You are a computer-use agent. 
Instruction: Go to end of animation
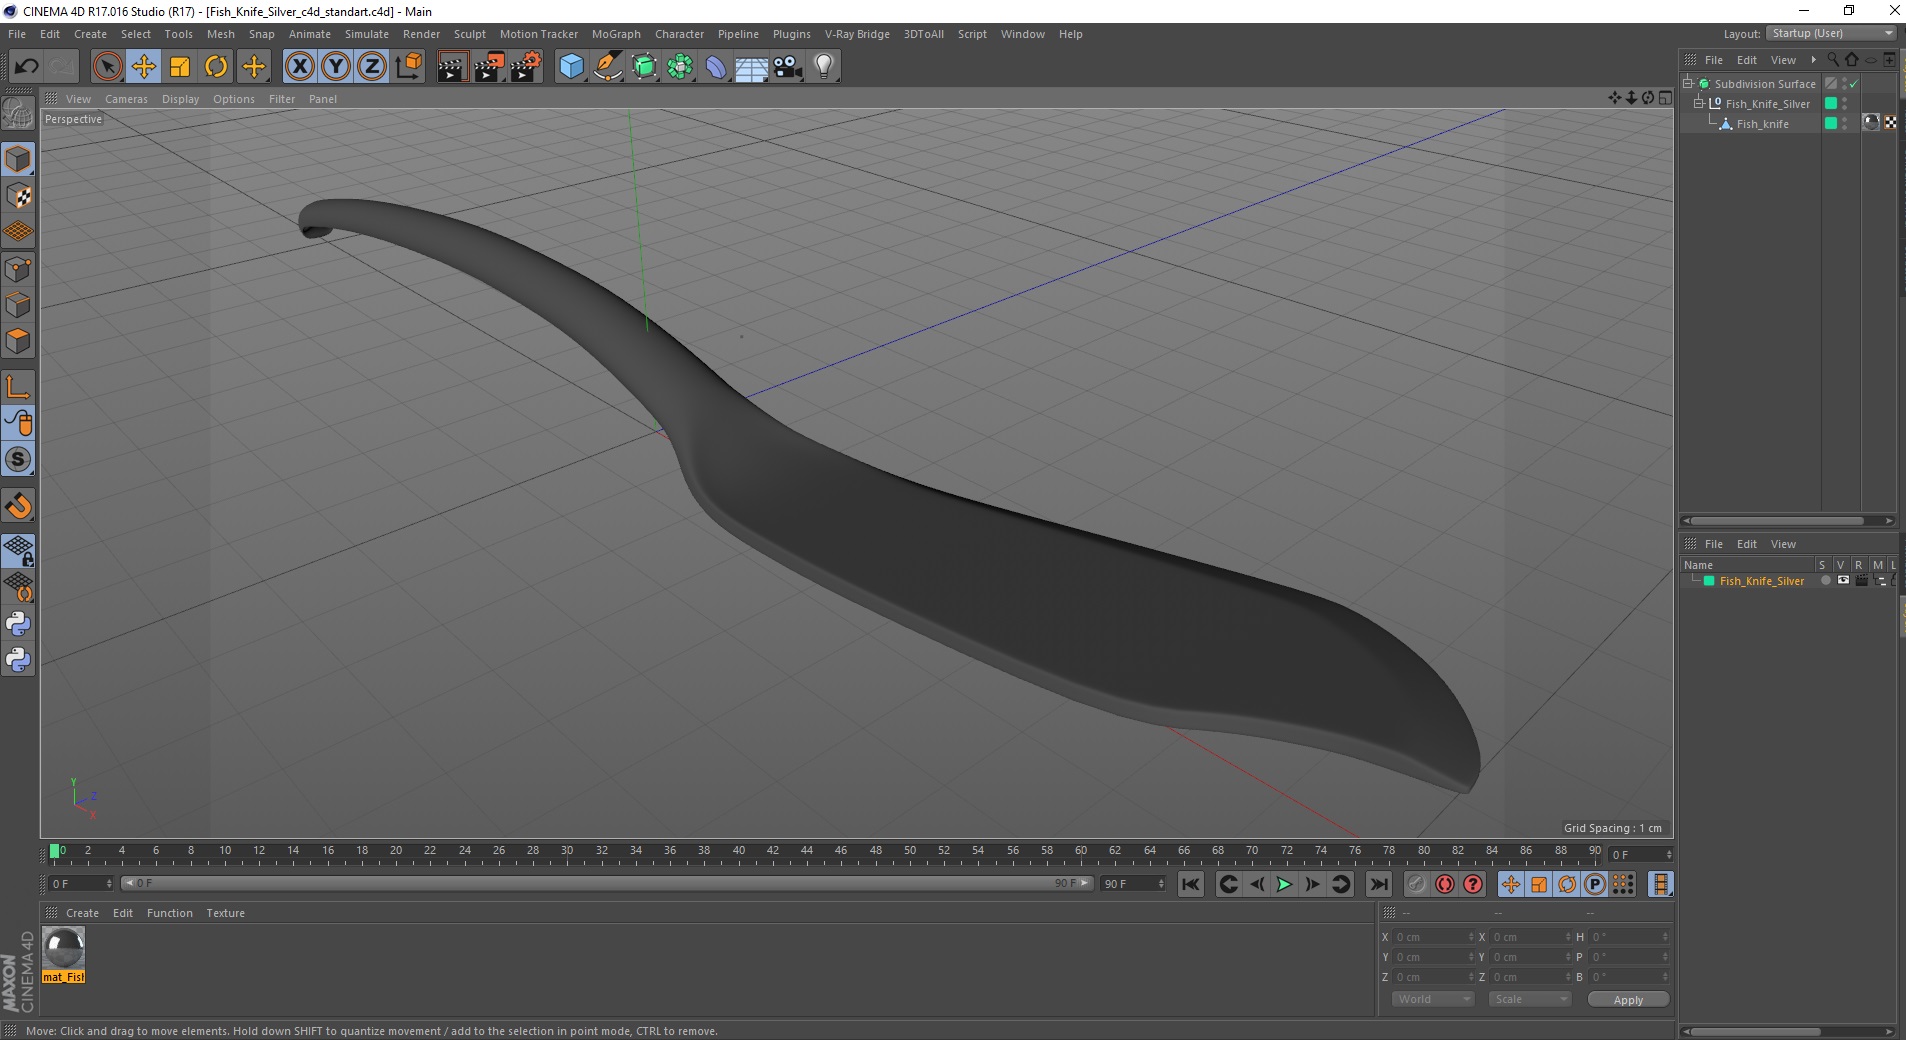1378,884
